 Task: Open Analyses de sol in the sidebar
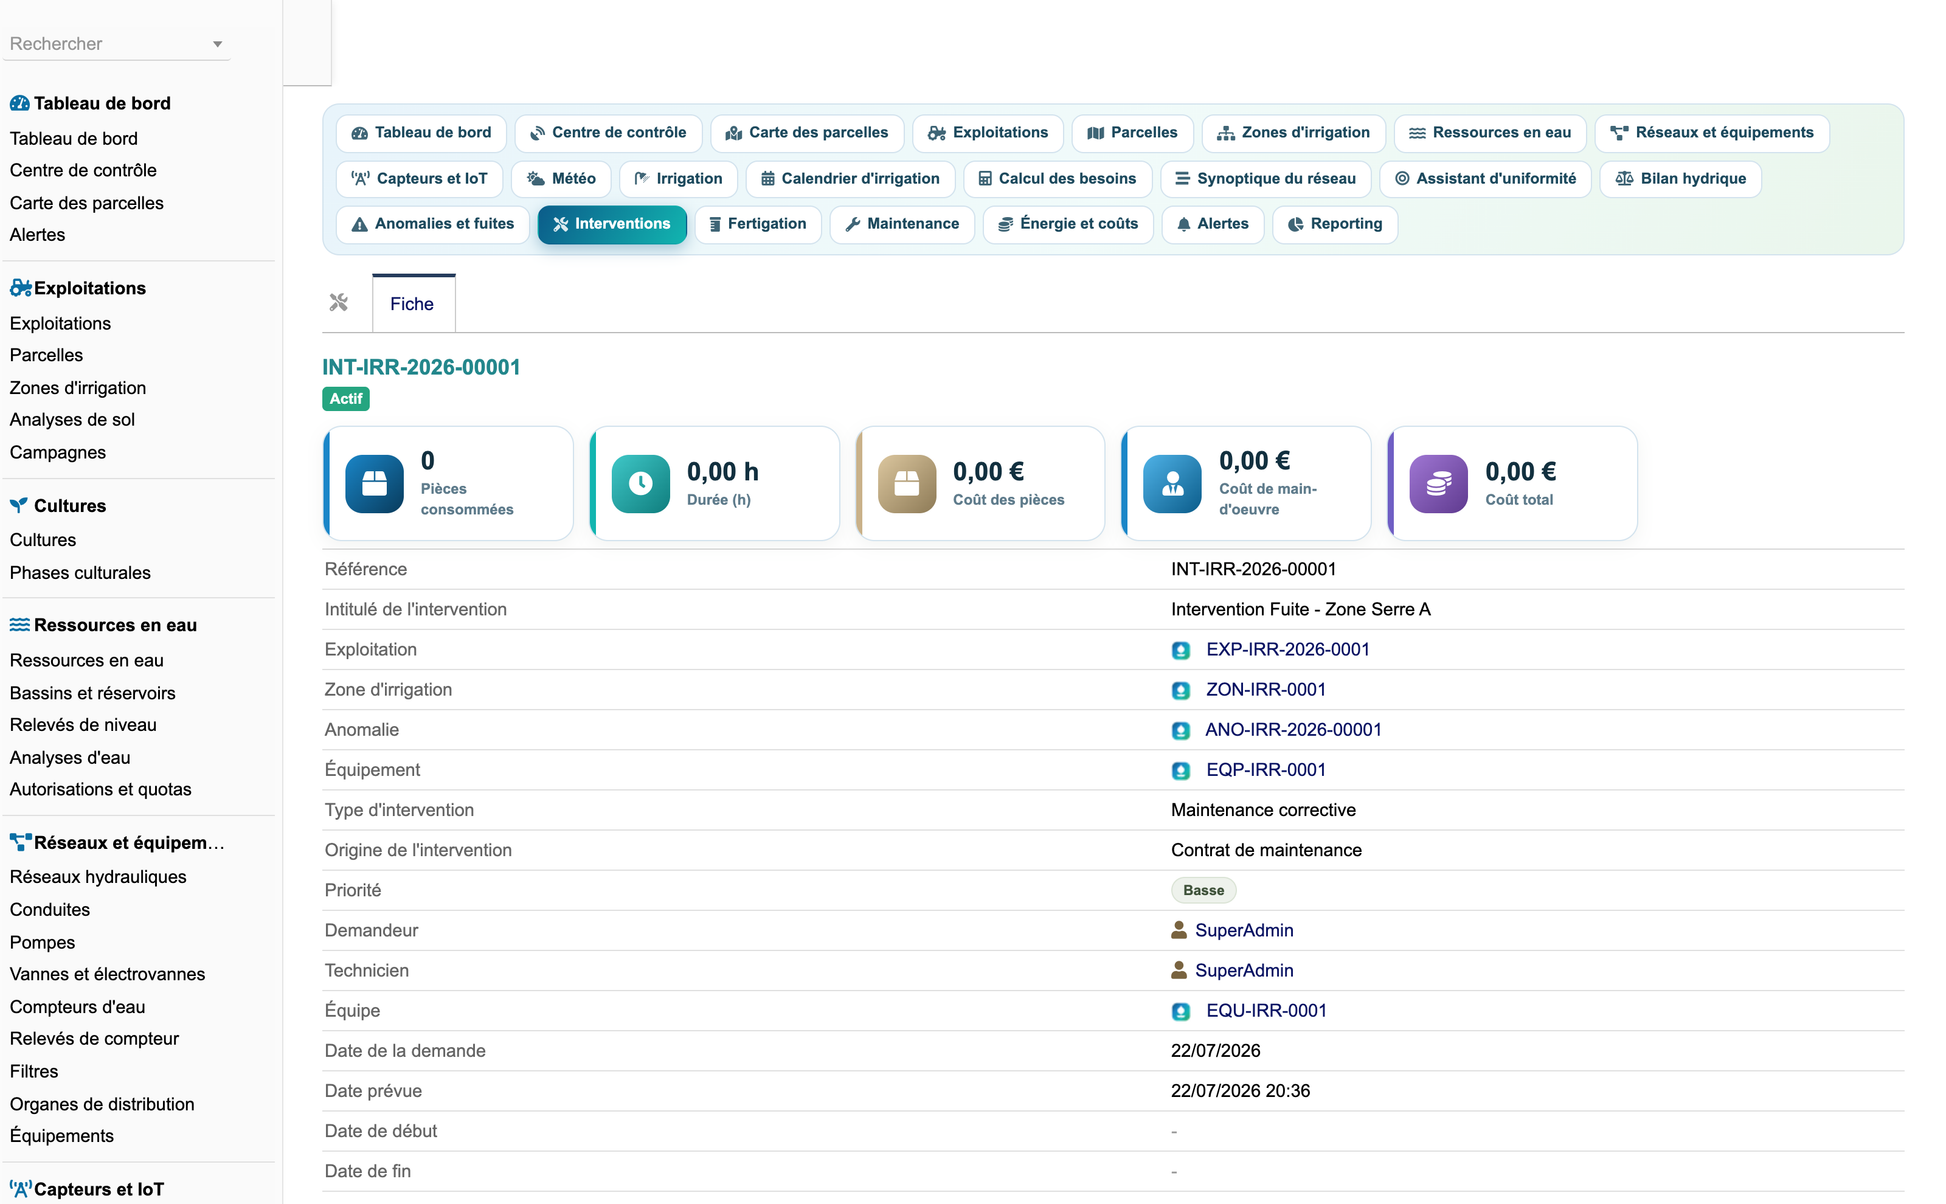click(x=72, y=420)
